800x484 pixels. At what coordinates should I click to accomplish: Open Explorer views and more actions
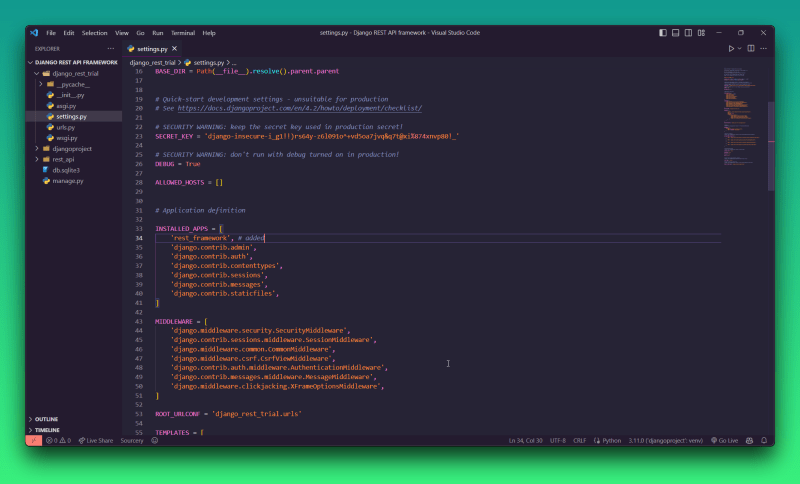tap(111, 48)
